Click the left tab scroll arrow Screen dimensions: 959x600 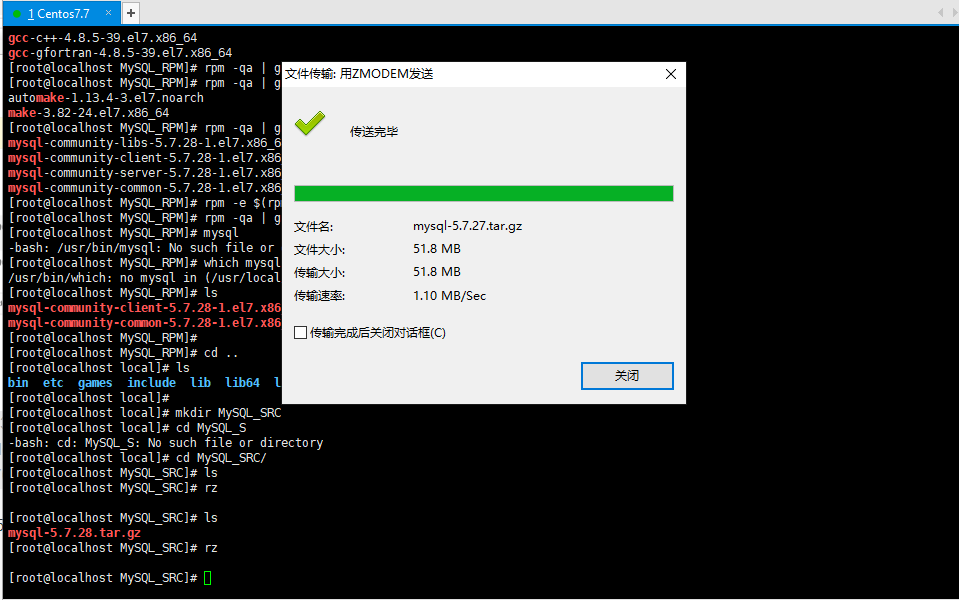[x=941, y=13]
